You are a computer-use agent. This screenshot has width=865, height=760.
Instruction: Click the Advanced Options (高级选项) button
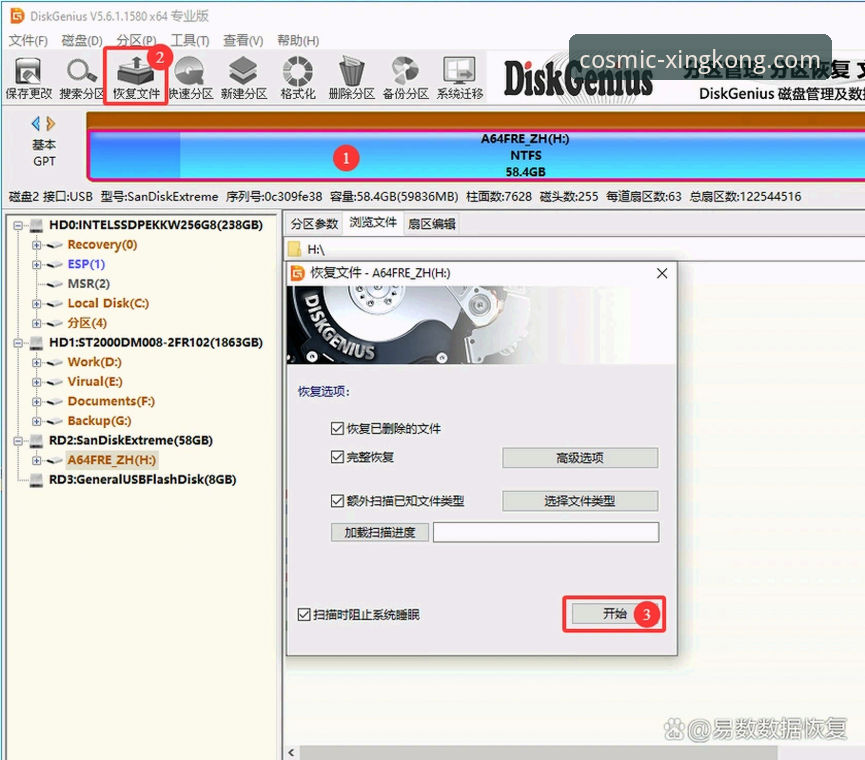click(580, 458)
